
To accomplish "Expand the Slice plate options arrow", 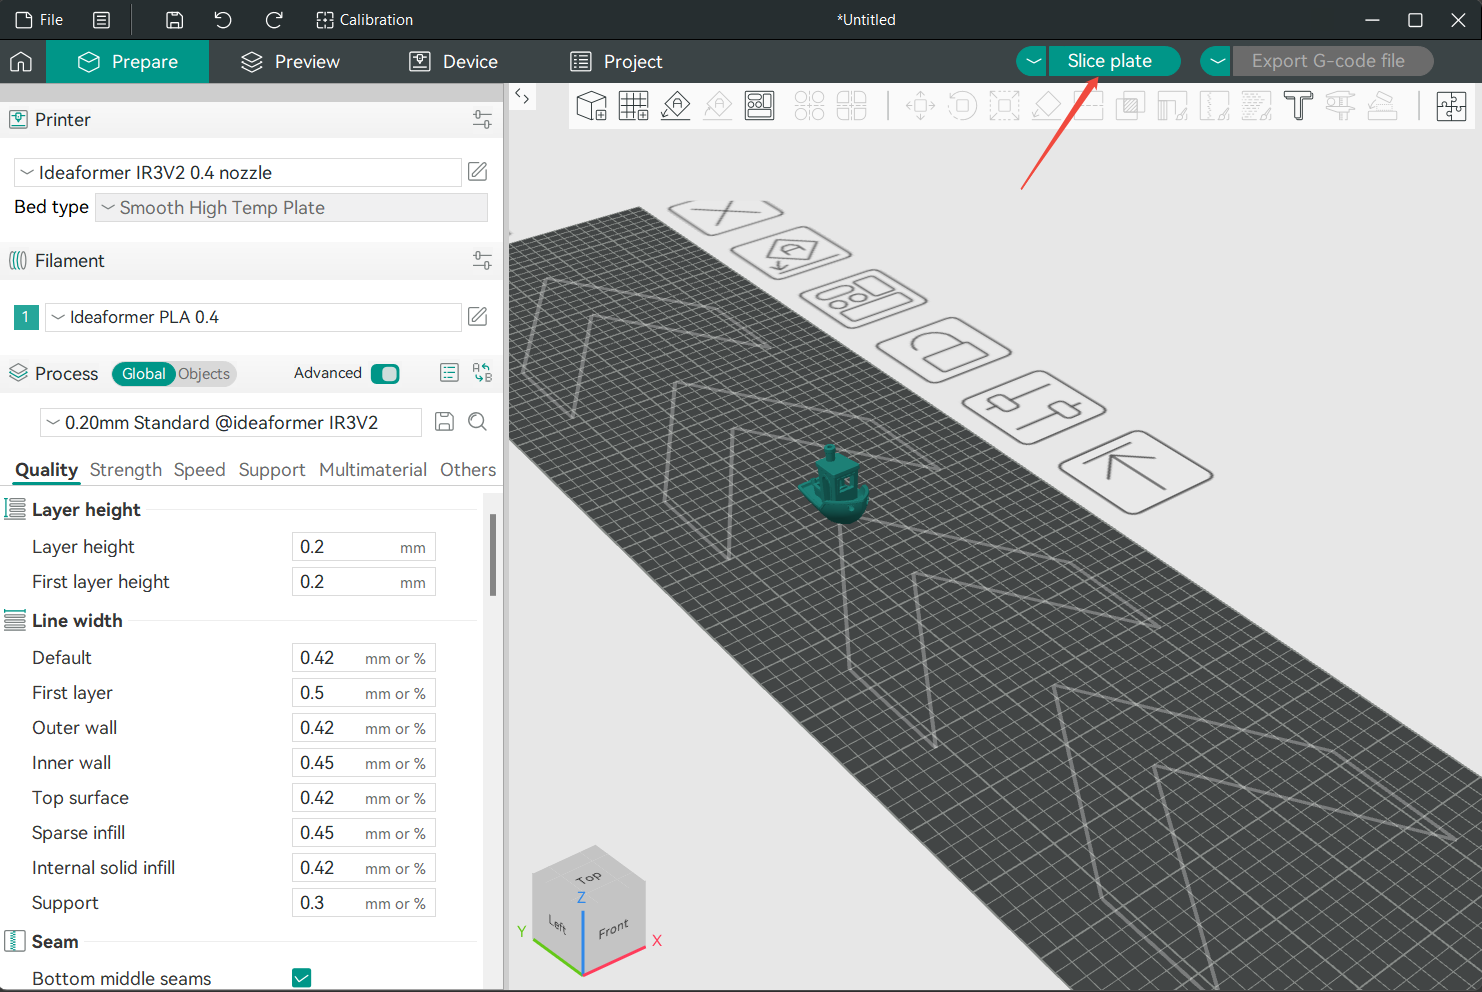I will click(x=1033, y=61).
